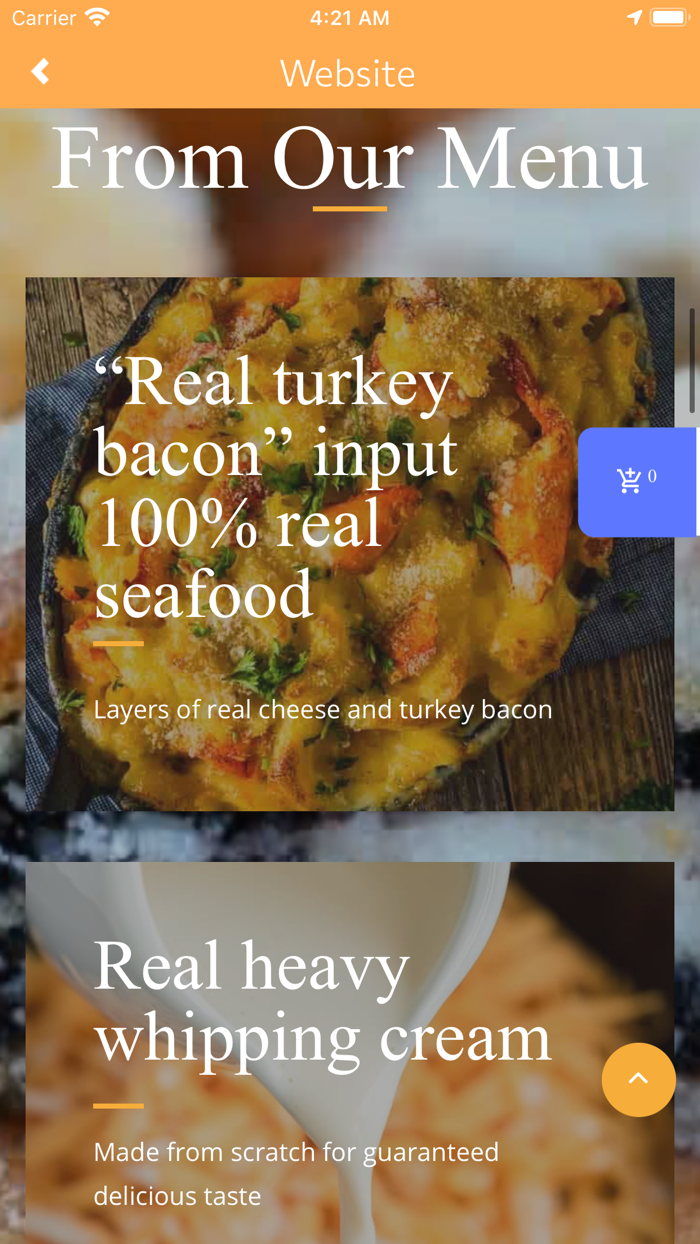
Task: Tap the back arrow icon
Action: (x=40, y=72)
